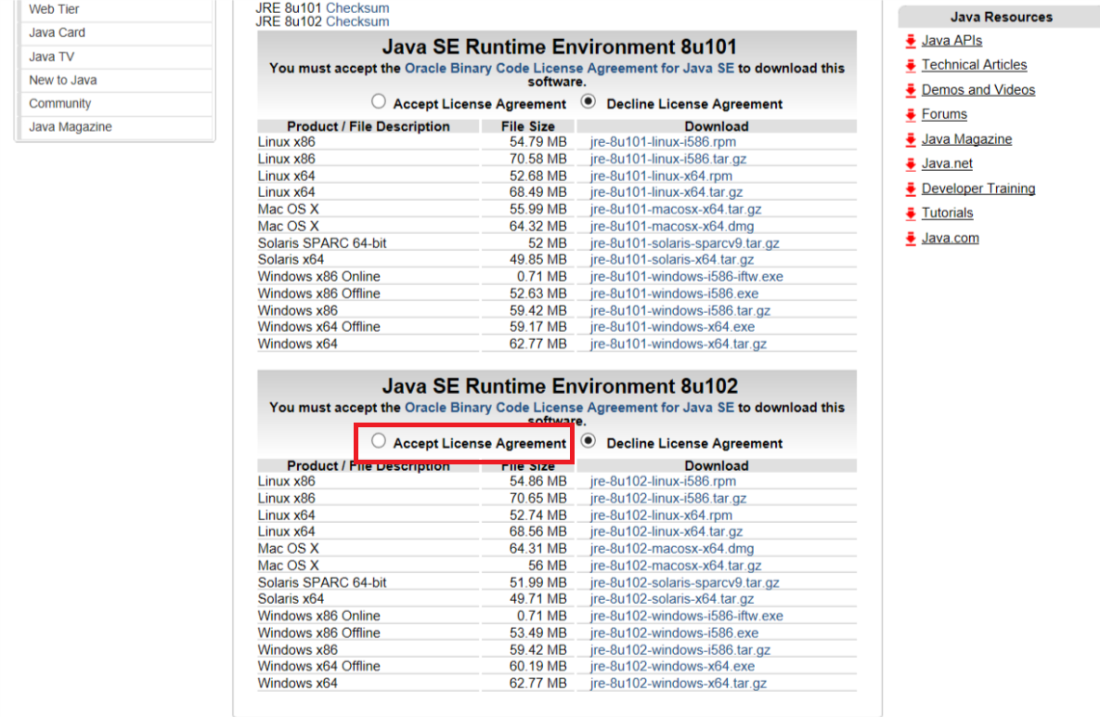Open Technical Articles resource link
This screenshot has height=717, width=1100.
click(x=974, y=65)
